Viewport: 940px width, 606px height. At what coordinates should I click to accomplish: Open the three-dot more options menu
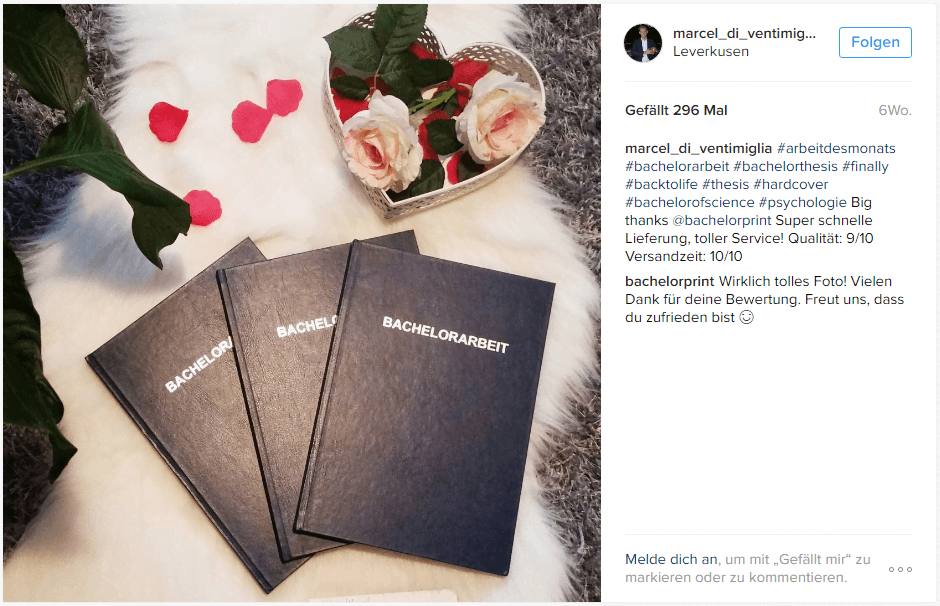[x=900, y=569]
